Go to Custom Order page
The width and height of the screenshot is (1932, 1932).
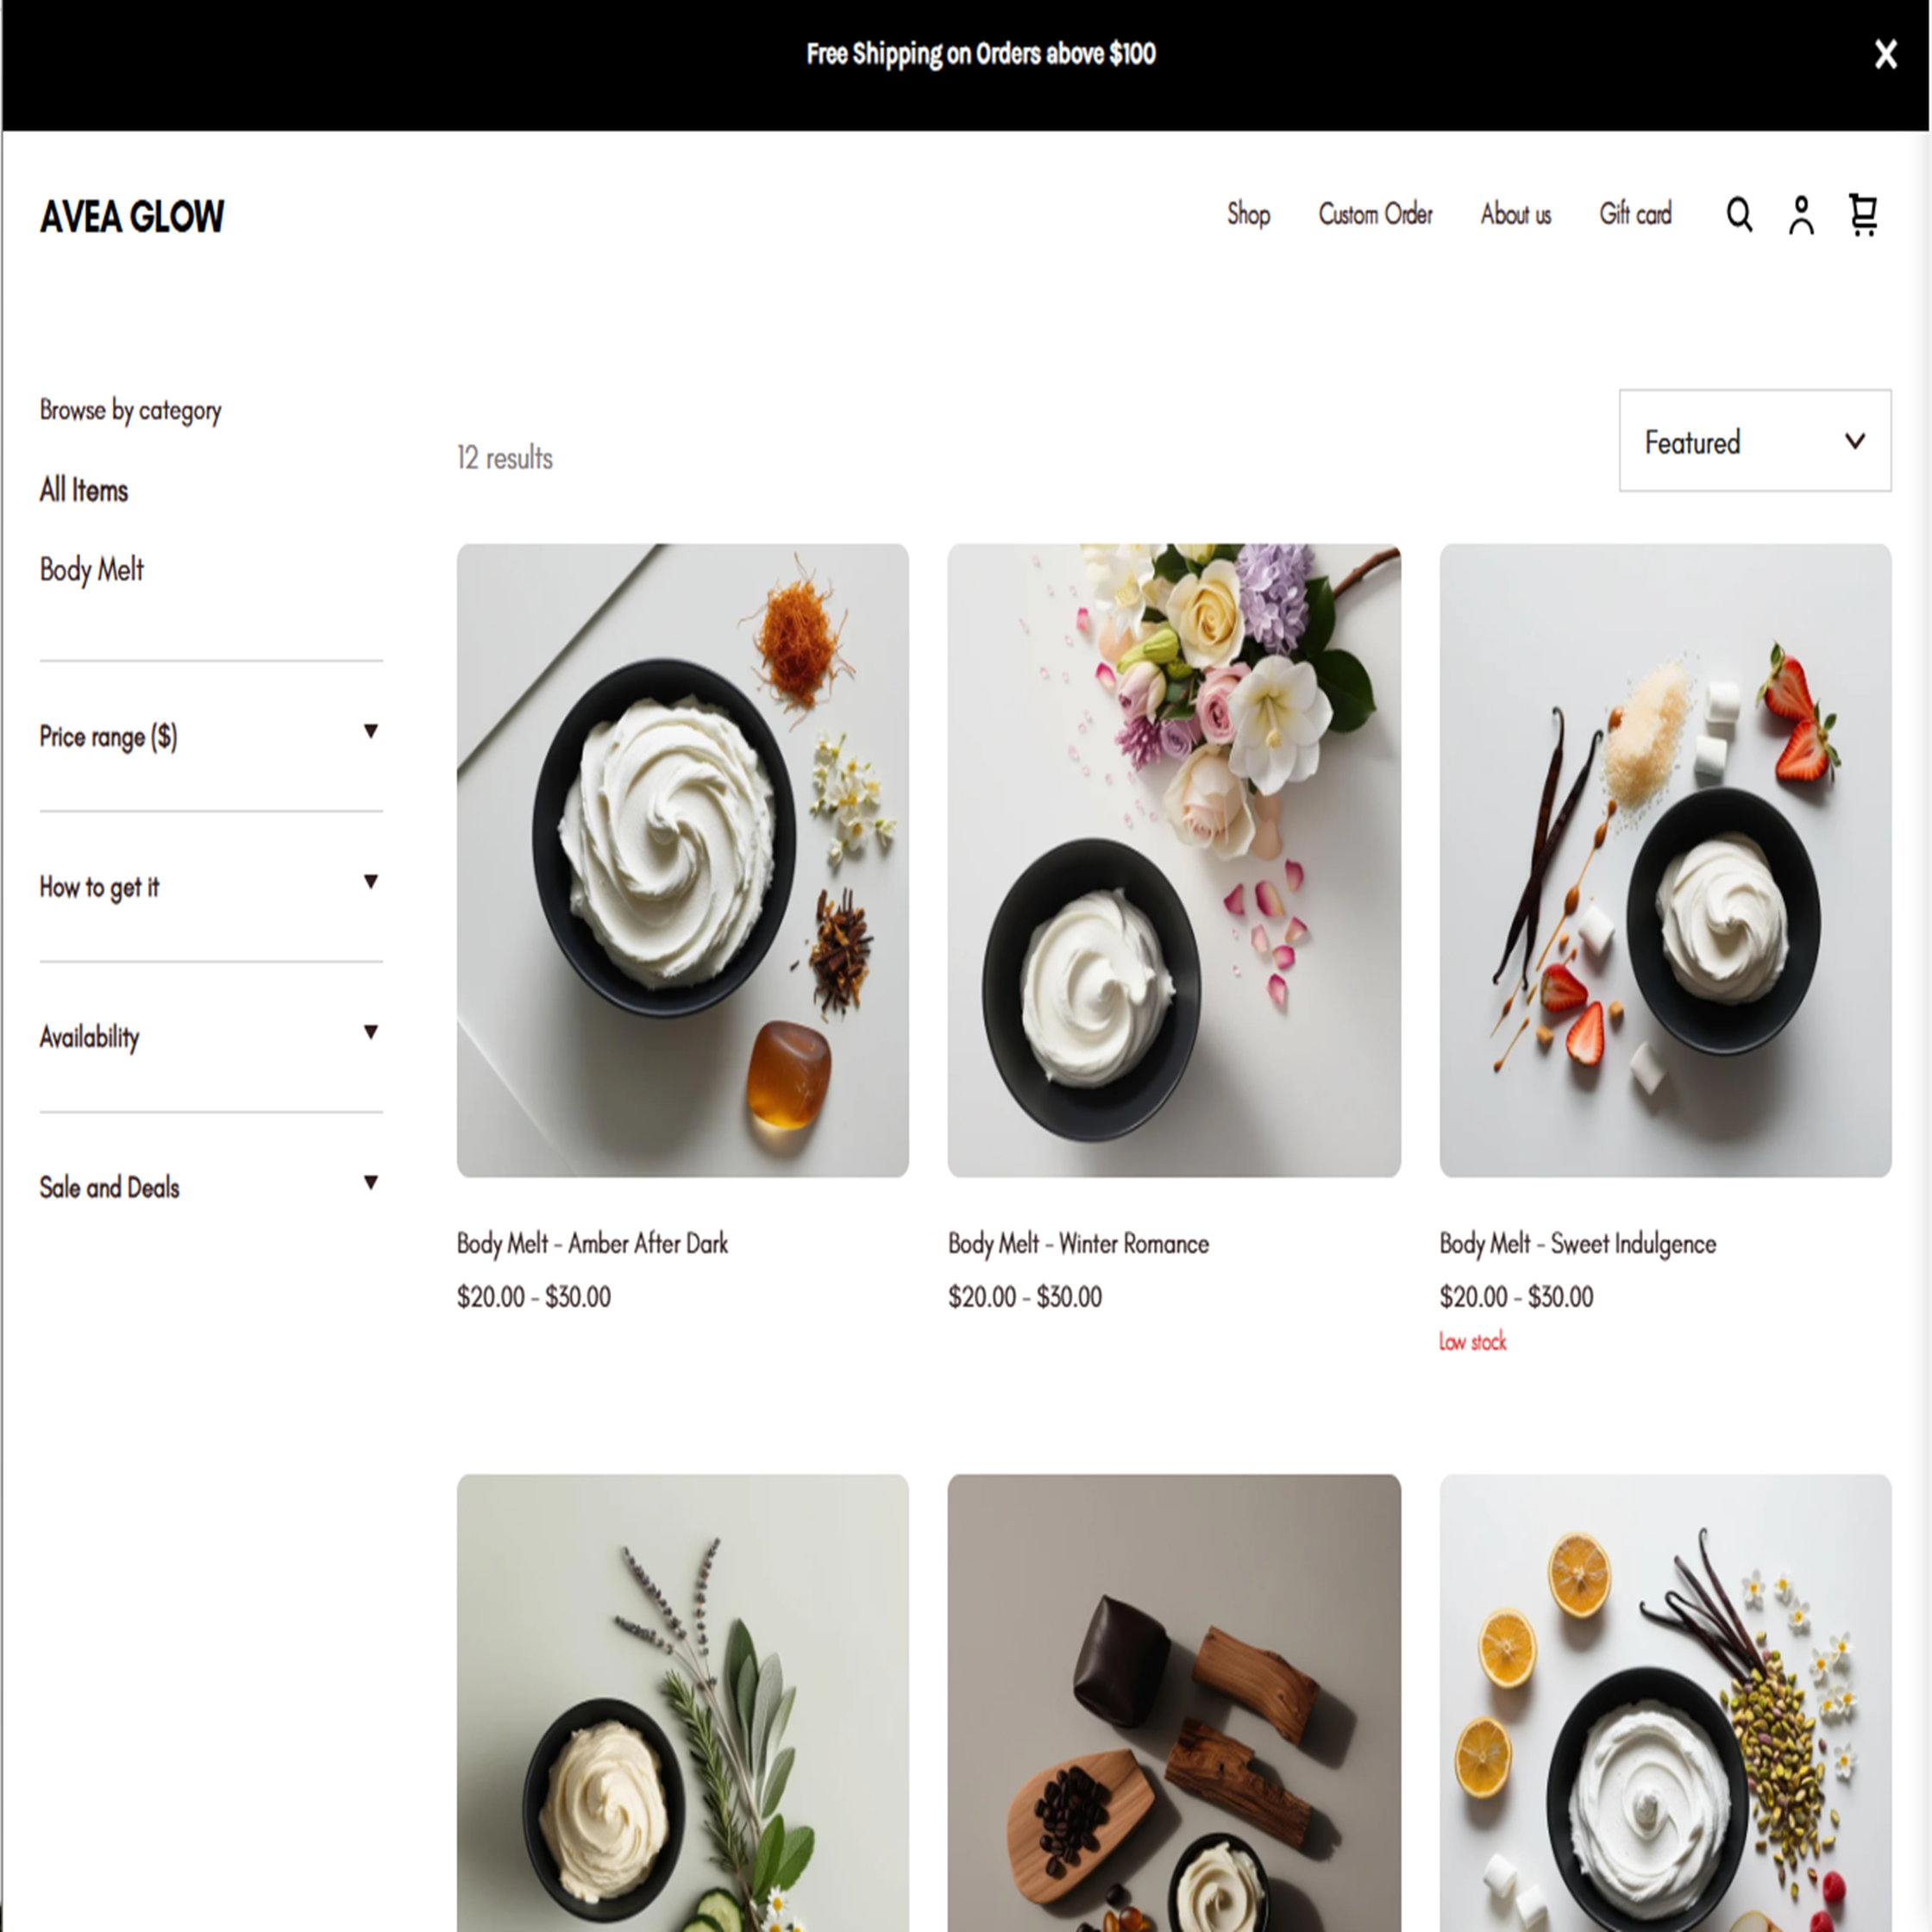(1375, 214)
